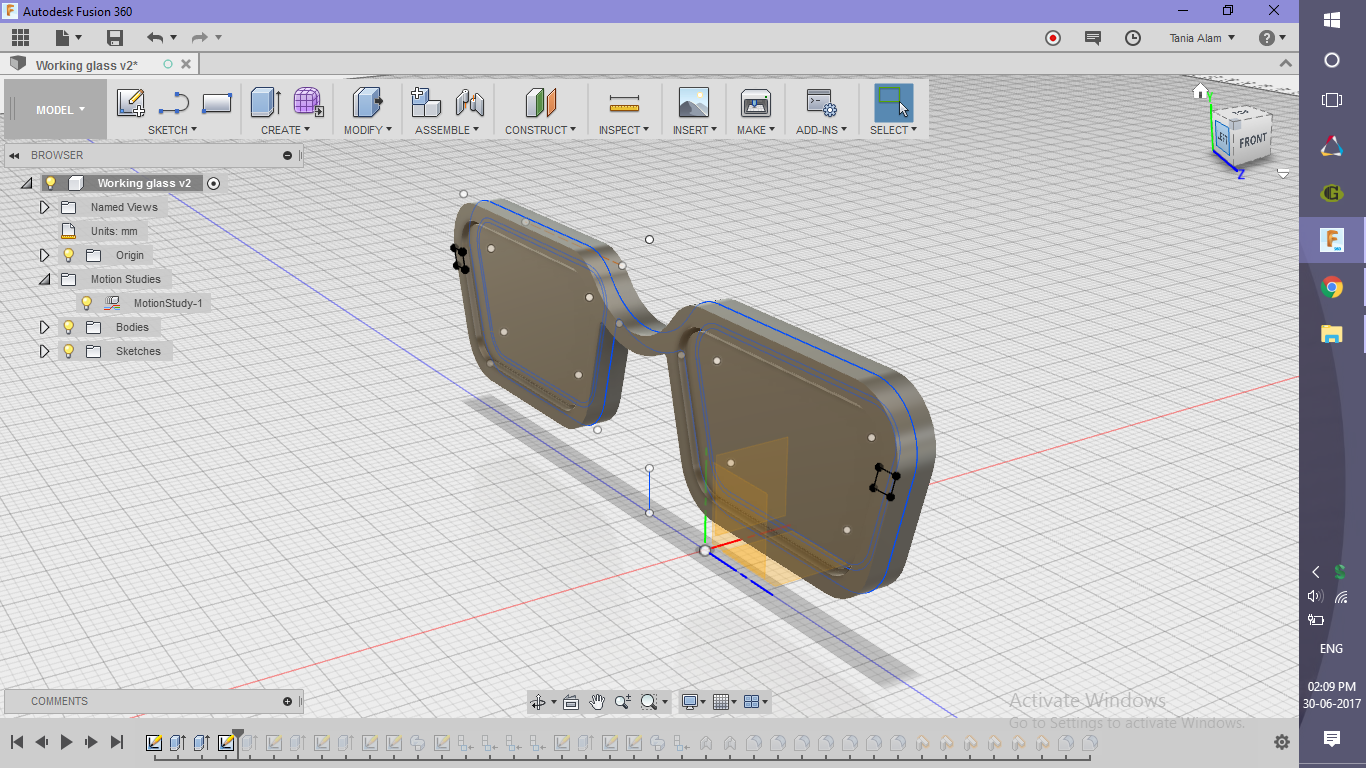Toggle MotionStudy-1 visibility bulb
Screen dimensions: 1366x768
[87, 303]
